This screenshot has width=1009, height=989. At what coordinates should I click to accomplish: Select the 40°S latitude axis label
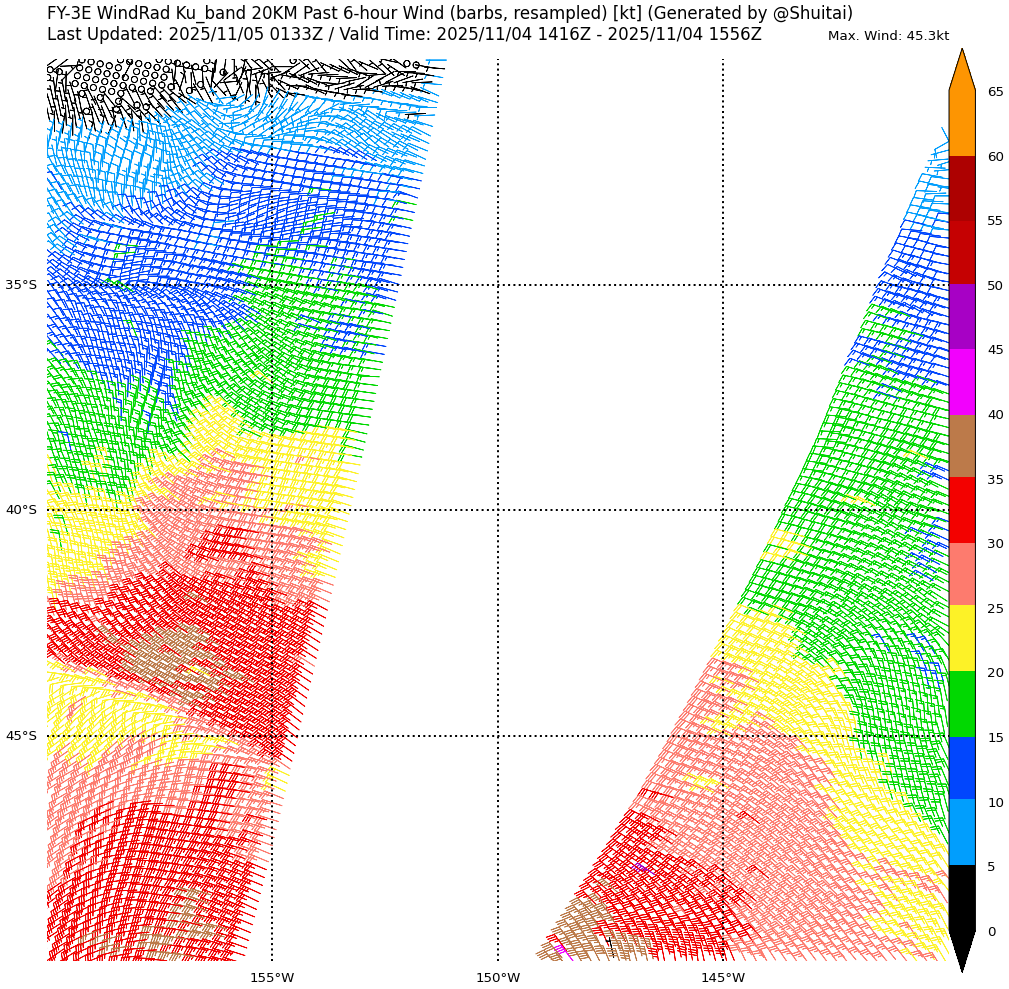(21, 510)
